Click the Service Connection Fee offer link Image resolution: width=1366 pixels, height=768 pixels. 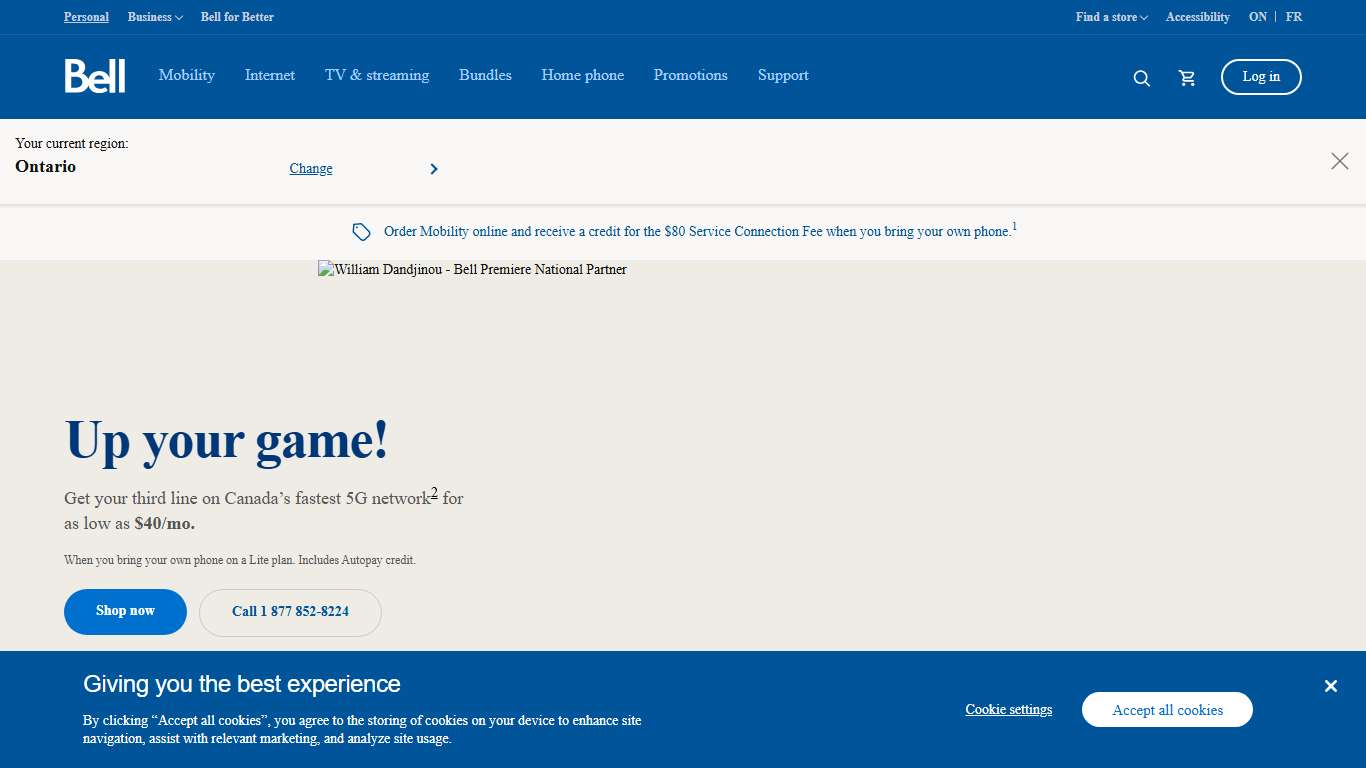pos(698,231)
